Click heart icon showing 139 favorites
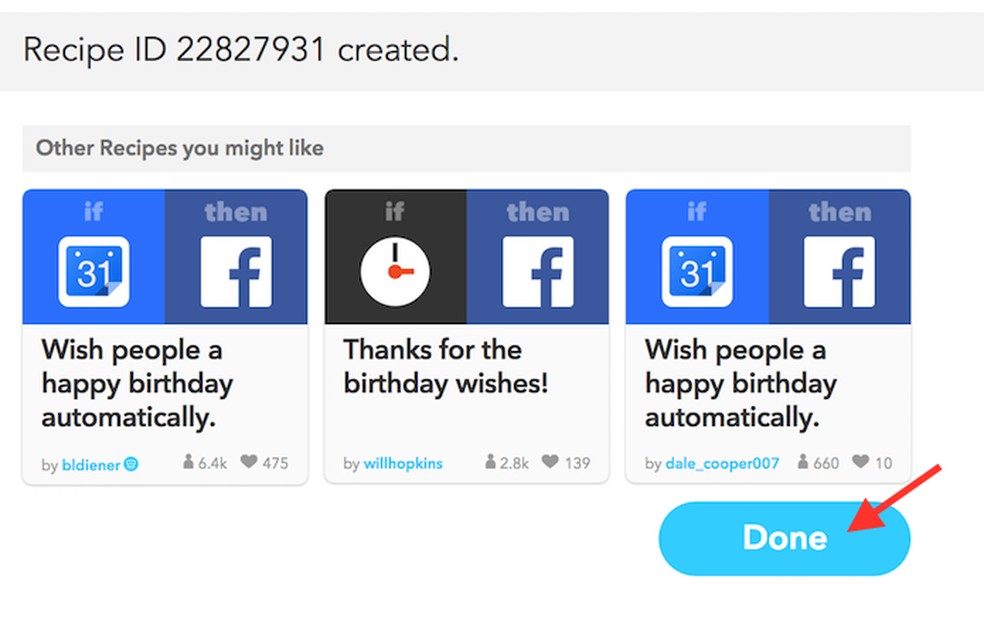This screenshot has height=637, width=984. click(x=550, y=463)
